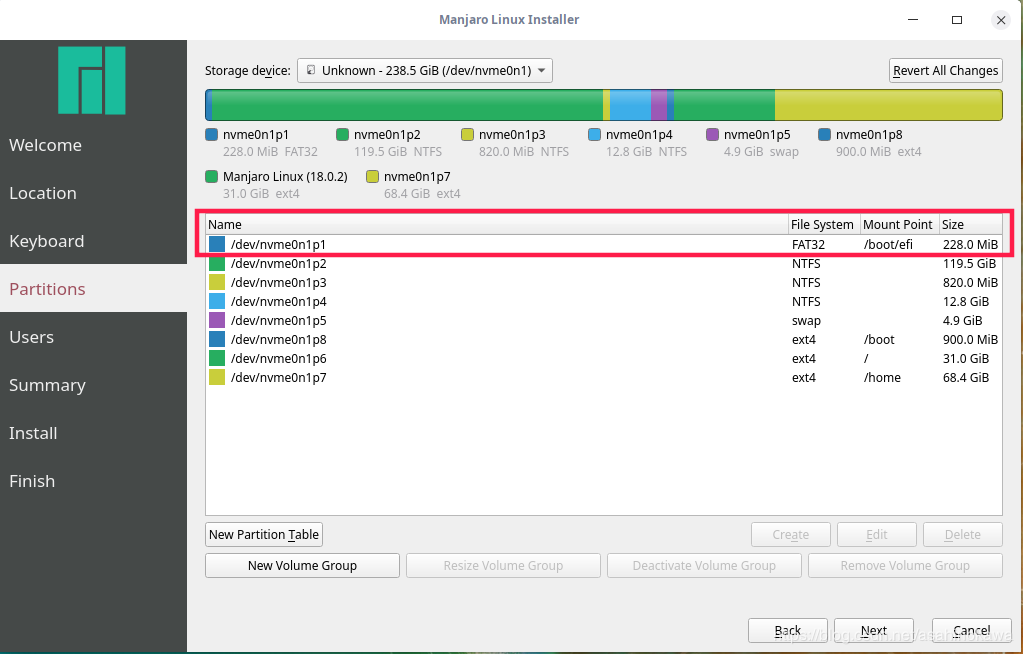Click the nvme0n1p7 legend swatch

click(373, 176)
